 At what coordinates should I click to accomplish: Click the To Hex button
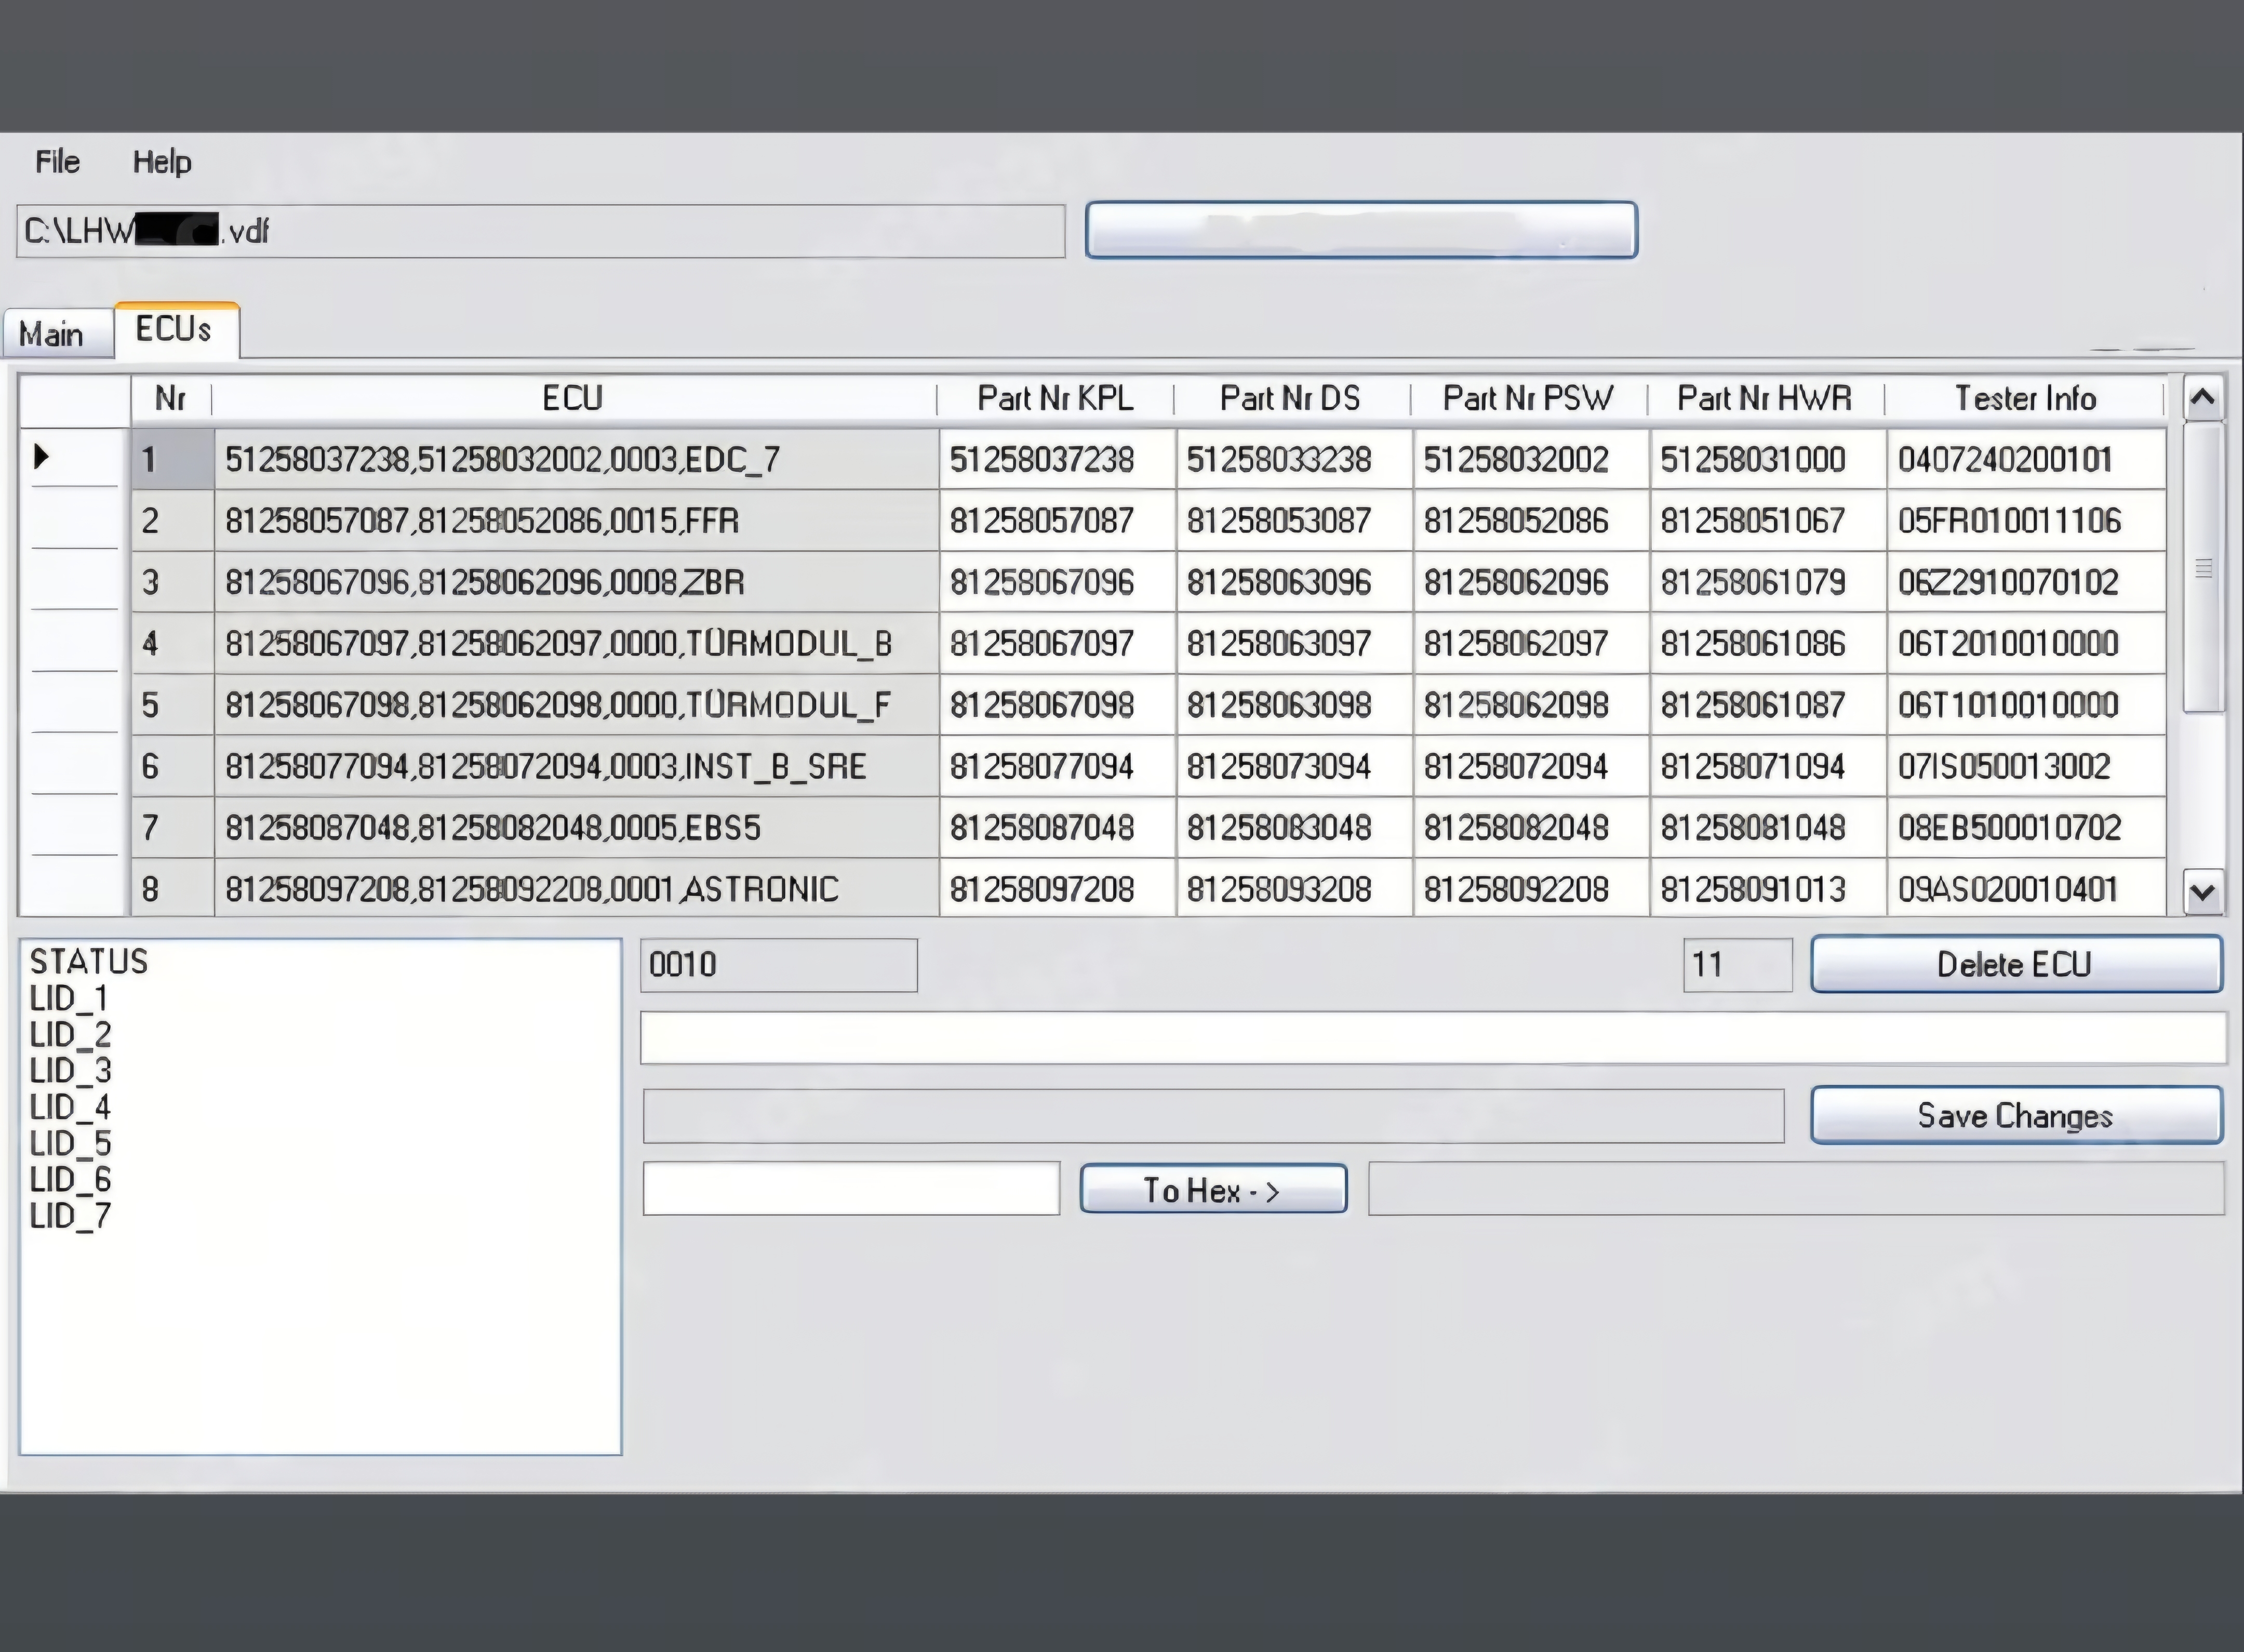tap(1213, 1190)
